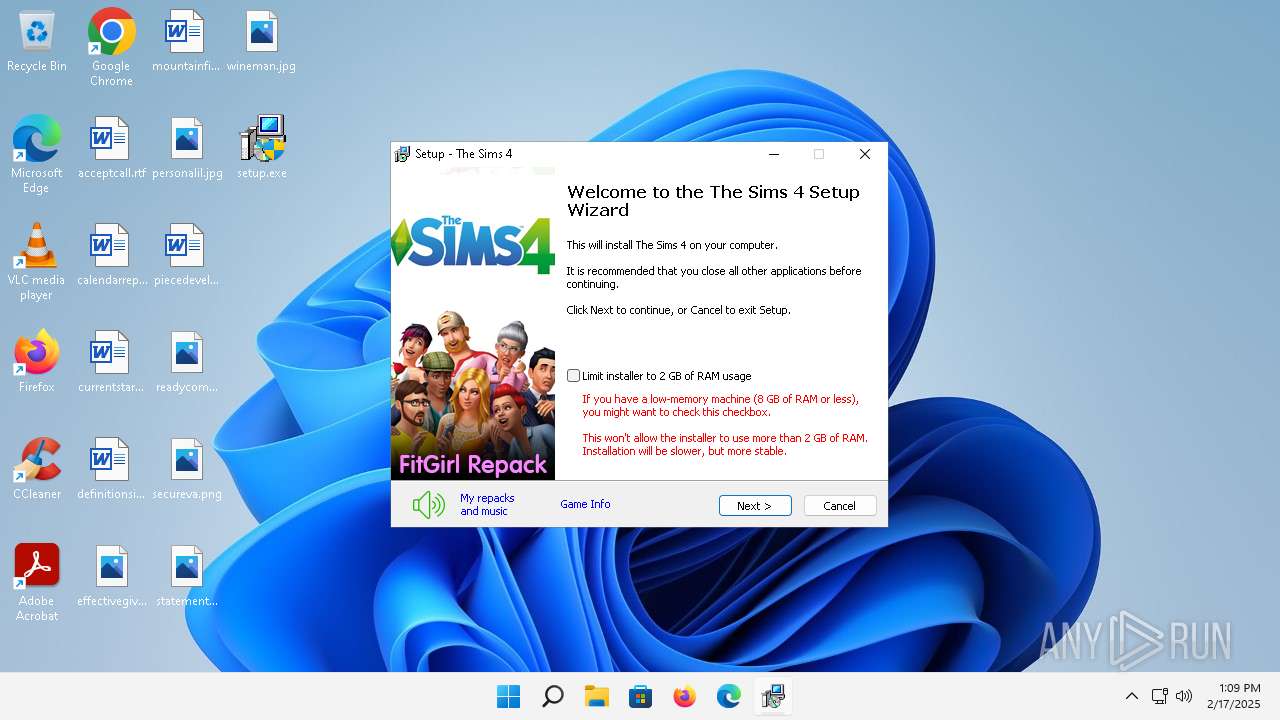Screen dimensions: 1280x720
Task: Open the clock showing 1:09 PM
Action: [1233, 696]
